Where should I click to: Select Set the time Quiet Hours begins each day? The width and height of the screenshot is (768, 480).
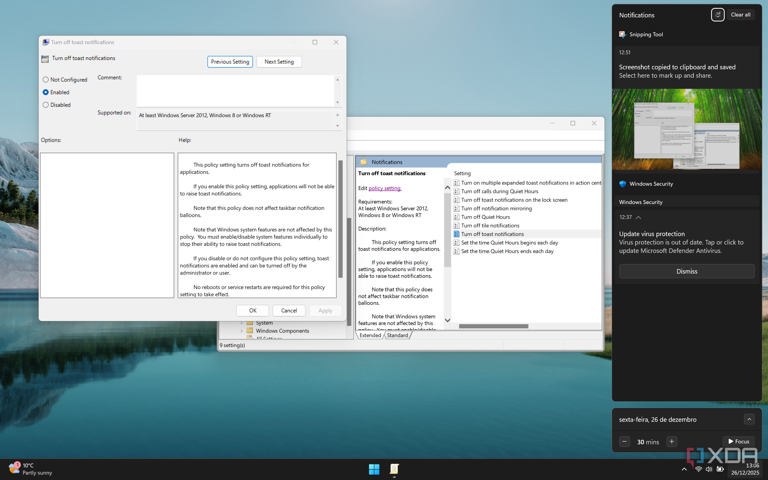[x=509, y=242]
